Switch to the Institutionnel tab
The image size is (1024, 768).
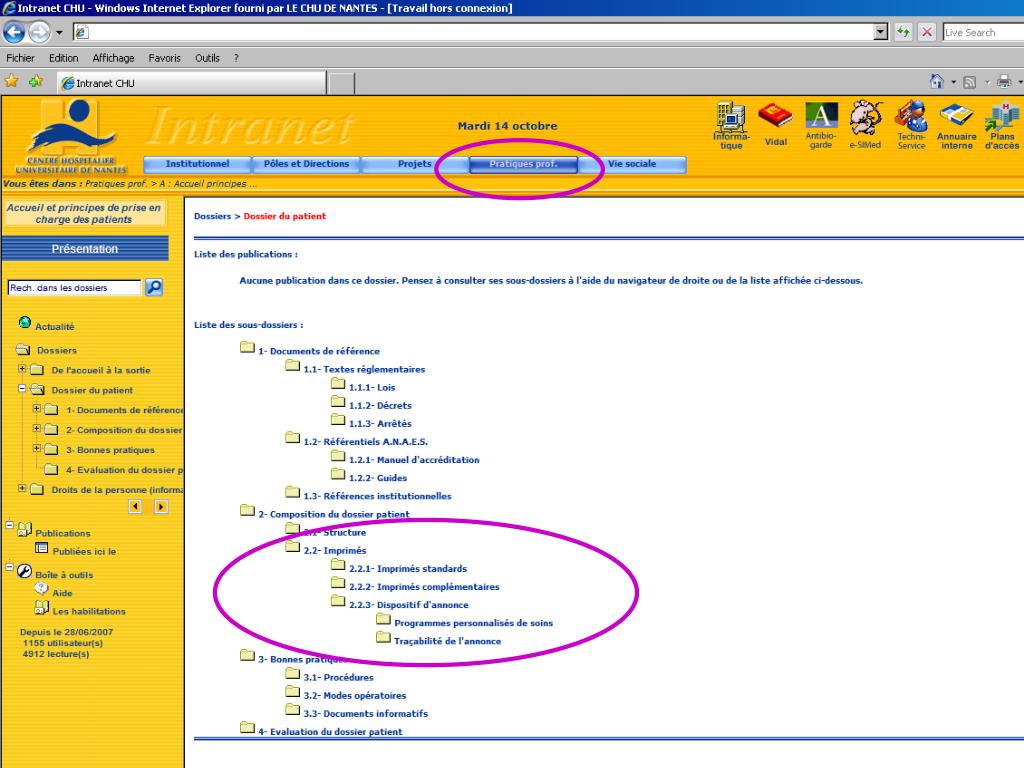click(197, 164)
